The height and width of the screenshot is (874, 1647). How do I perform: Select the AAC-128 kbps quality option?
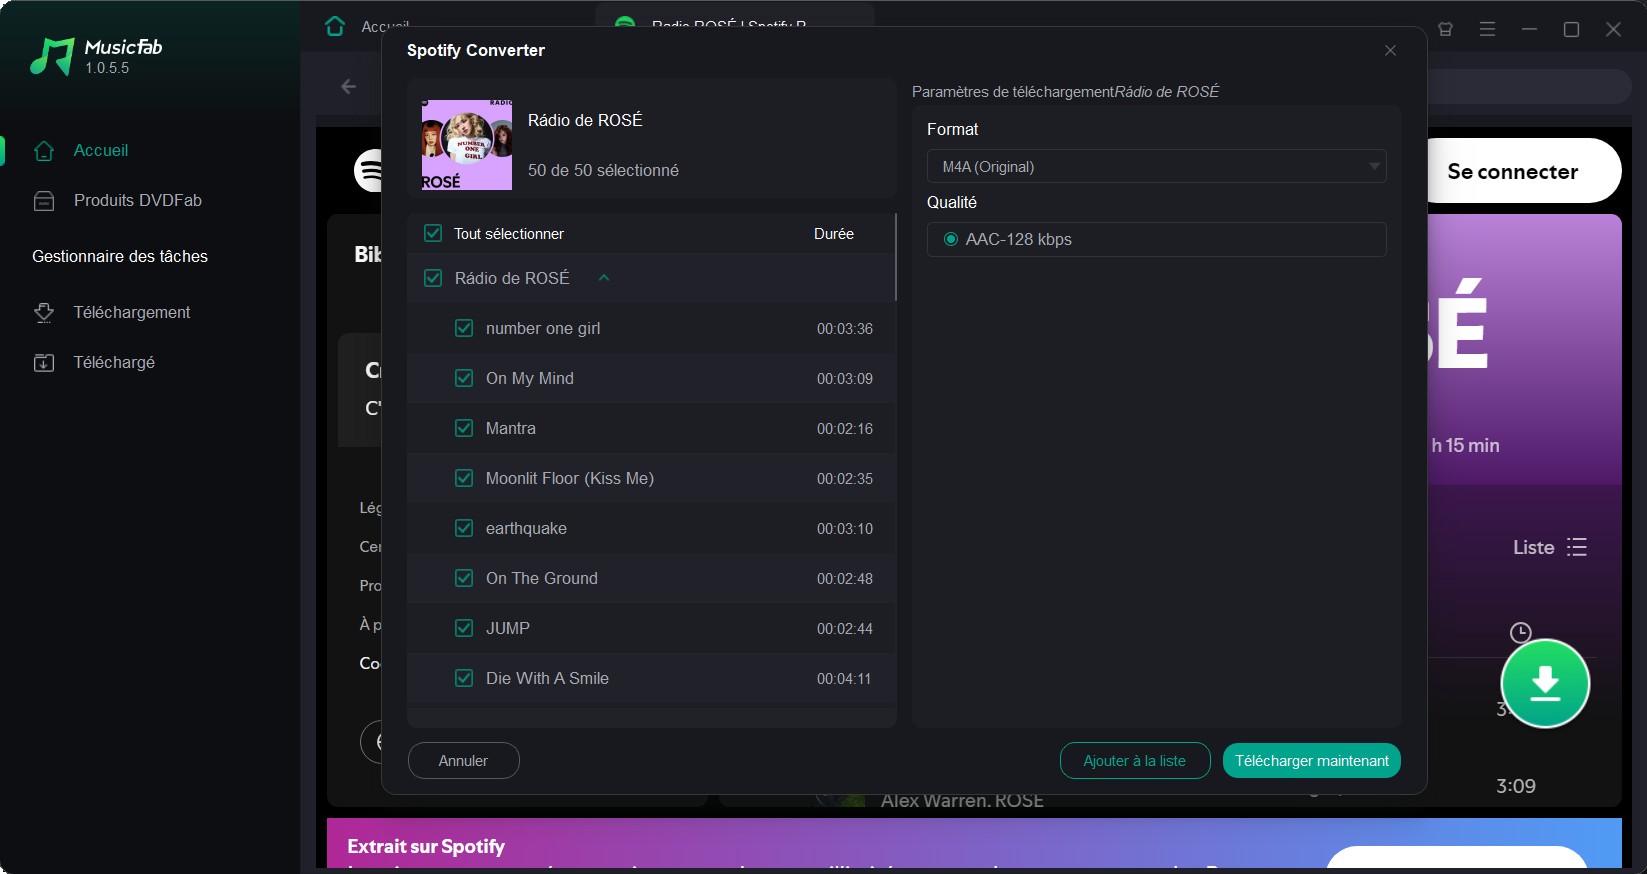point(951,239)
